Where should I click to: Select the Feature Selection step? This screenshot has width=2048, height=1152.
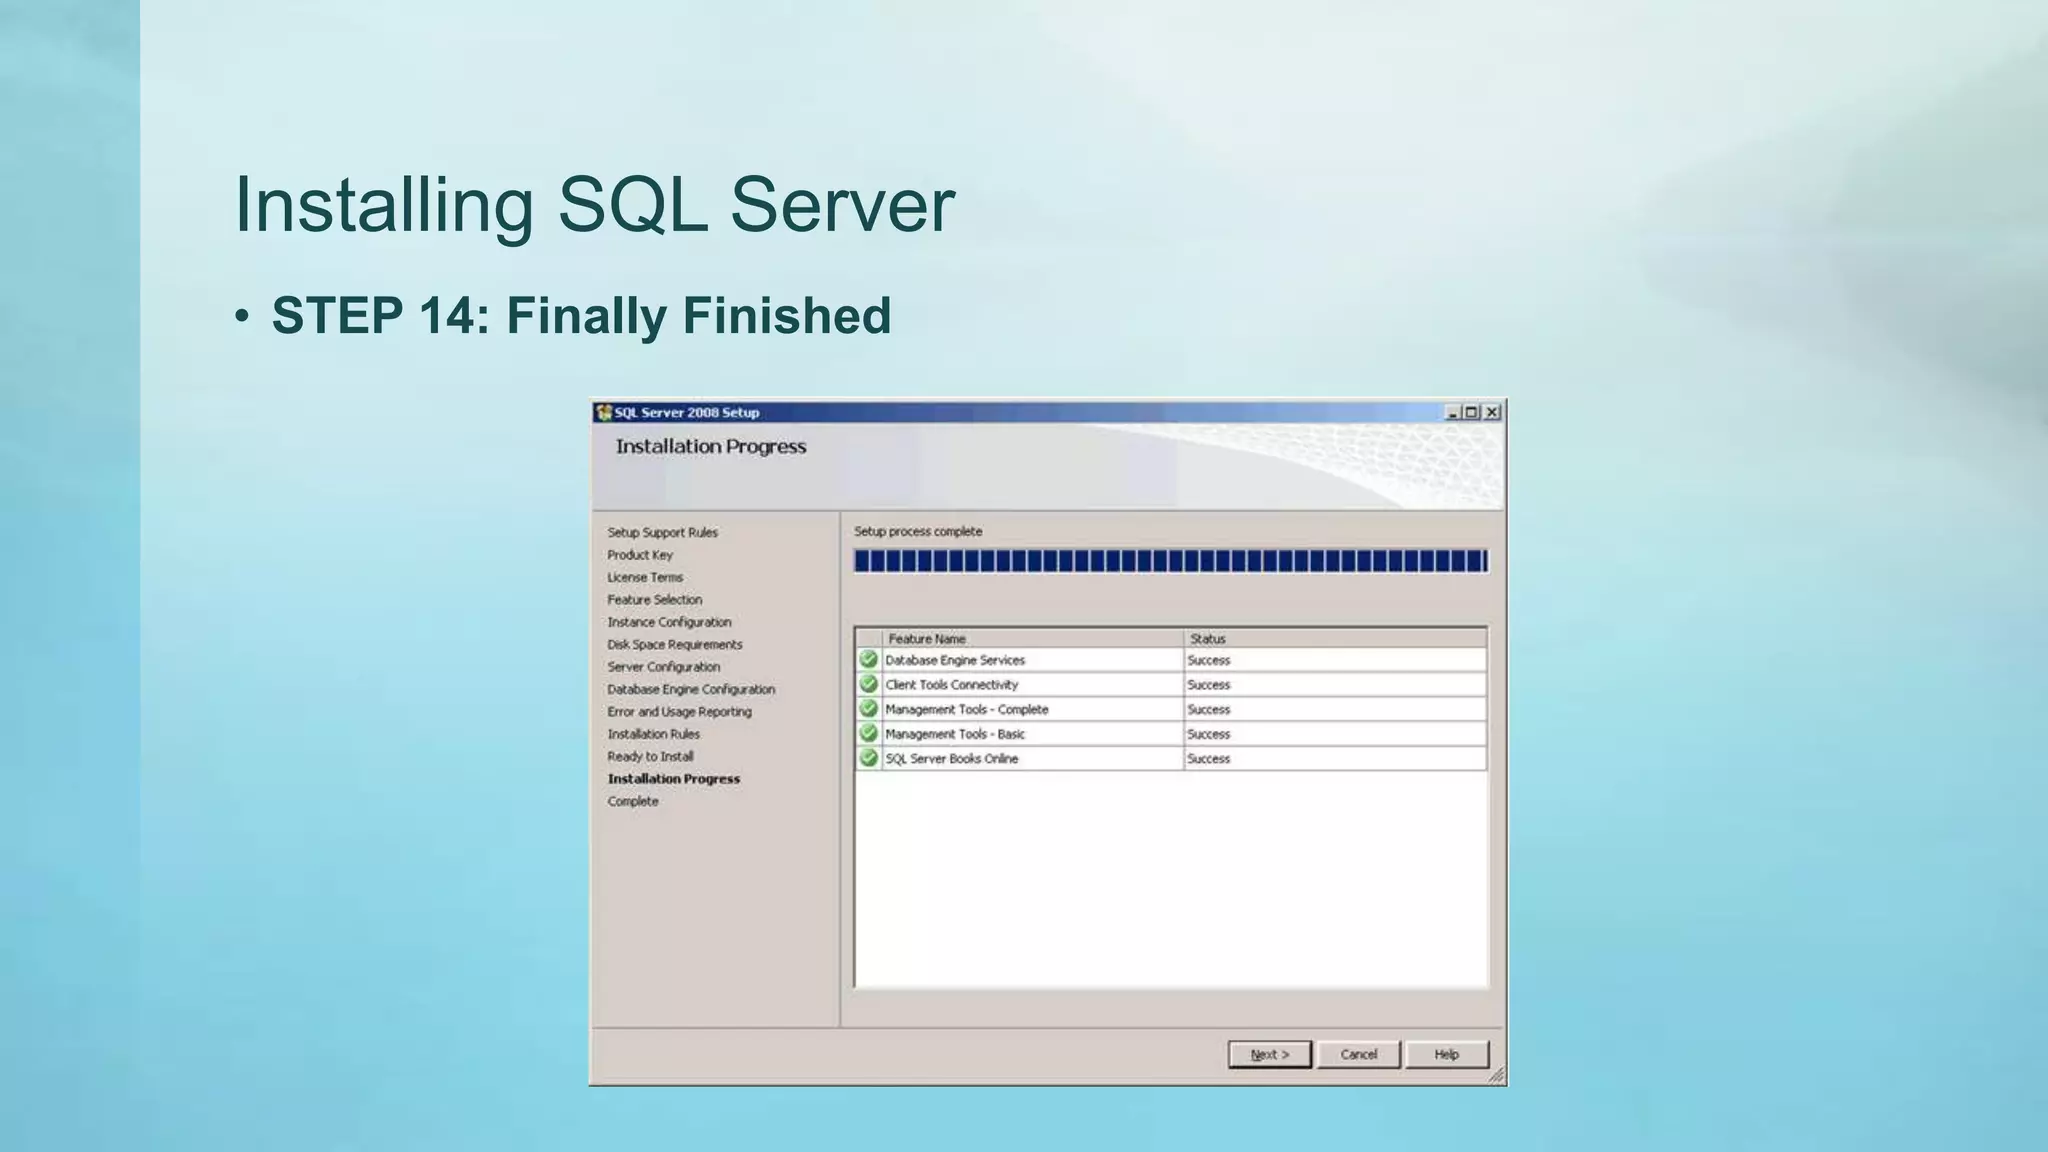click(655, 600)
